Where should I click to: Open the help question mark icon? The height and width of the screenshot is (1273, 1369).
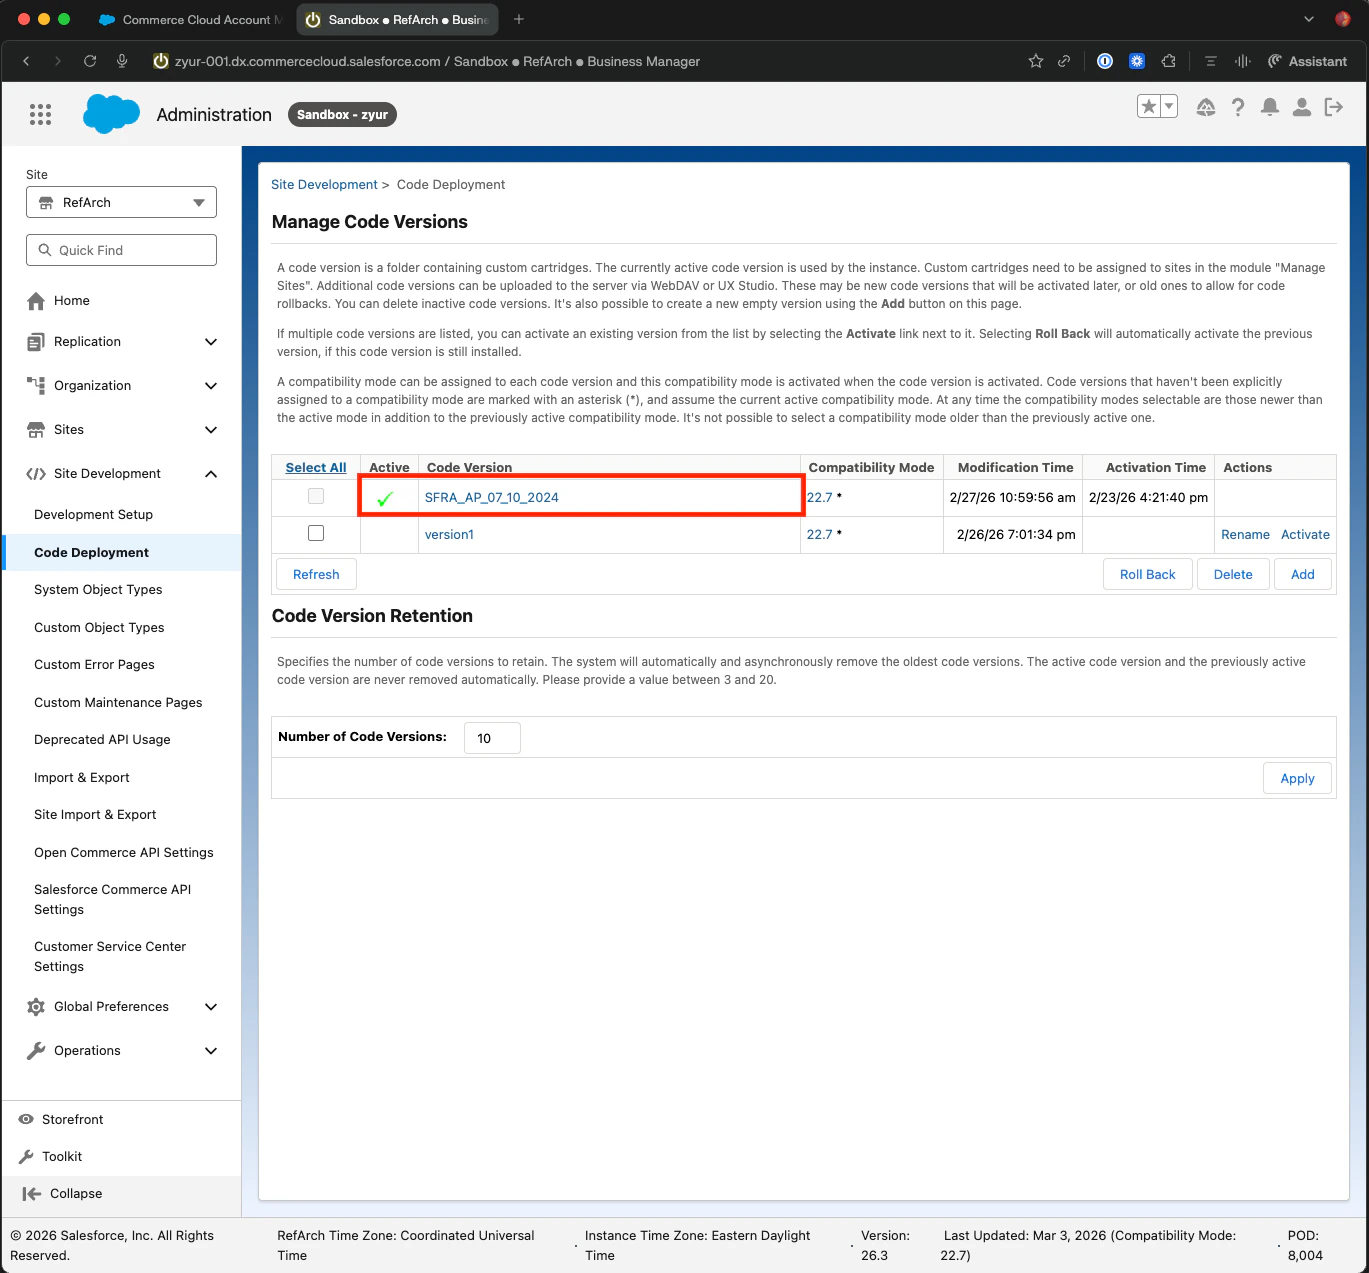(1238, 107)
